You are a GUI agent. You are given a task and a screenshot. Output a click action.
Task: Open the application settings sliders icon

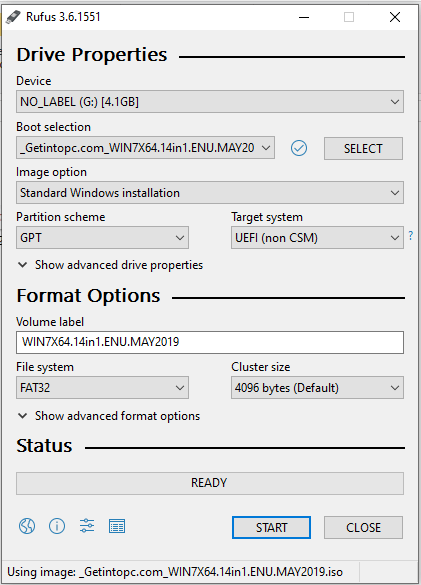[87, 526]
